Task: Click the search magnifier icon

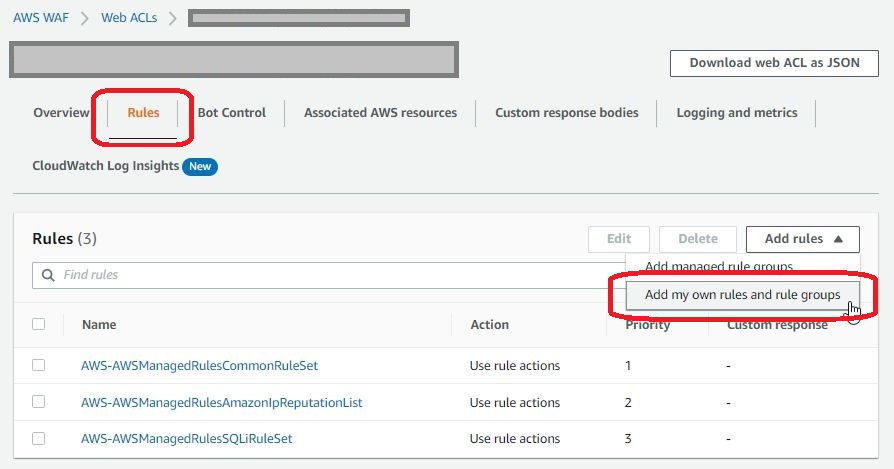Action: tap(48, 275)
